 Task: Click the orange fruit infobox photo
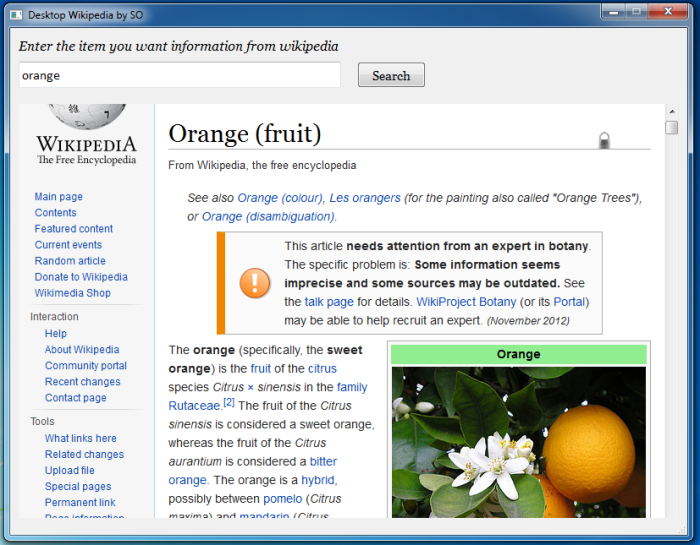519,442
